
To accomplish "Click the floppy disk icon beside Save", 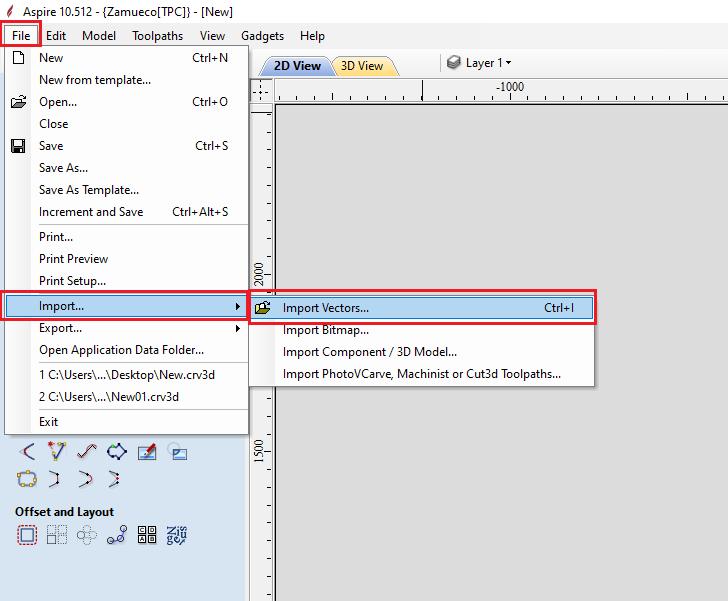I will click(18, 146).
